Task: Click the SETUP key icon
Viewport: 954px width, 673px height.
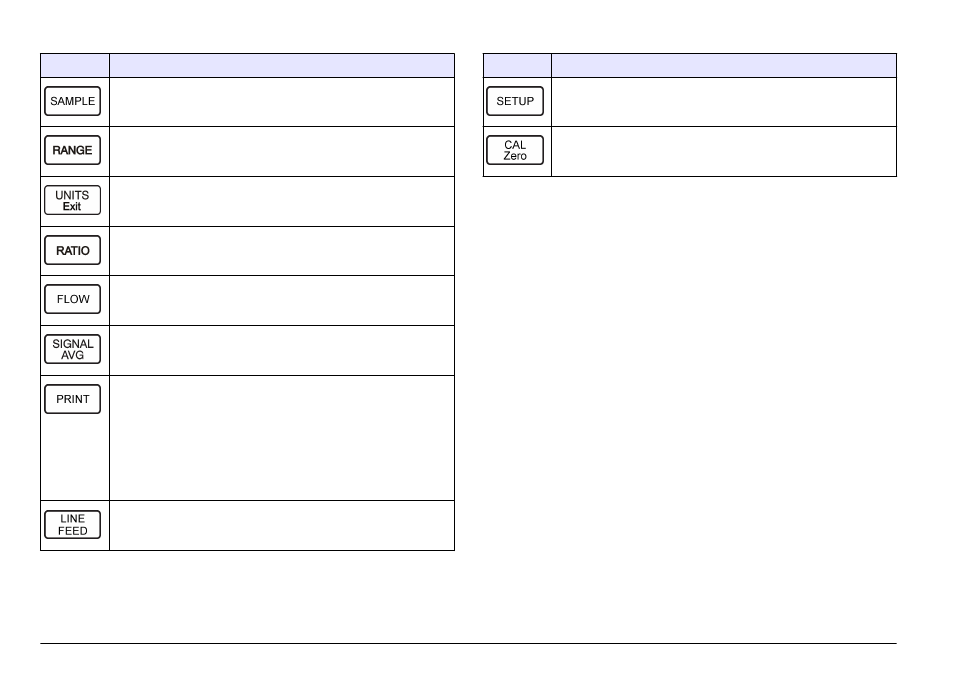Action: click(515, 101)
